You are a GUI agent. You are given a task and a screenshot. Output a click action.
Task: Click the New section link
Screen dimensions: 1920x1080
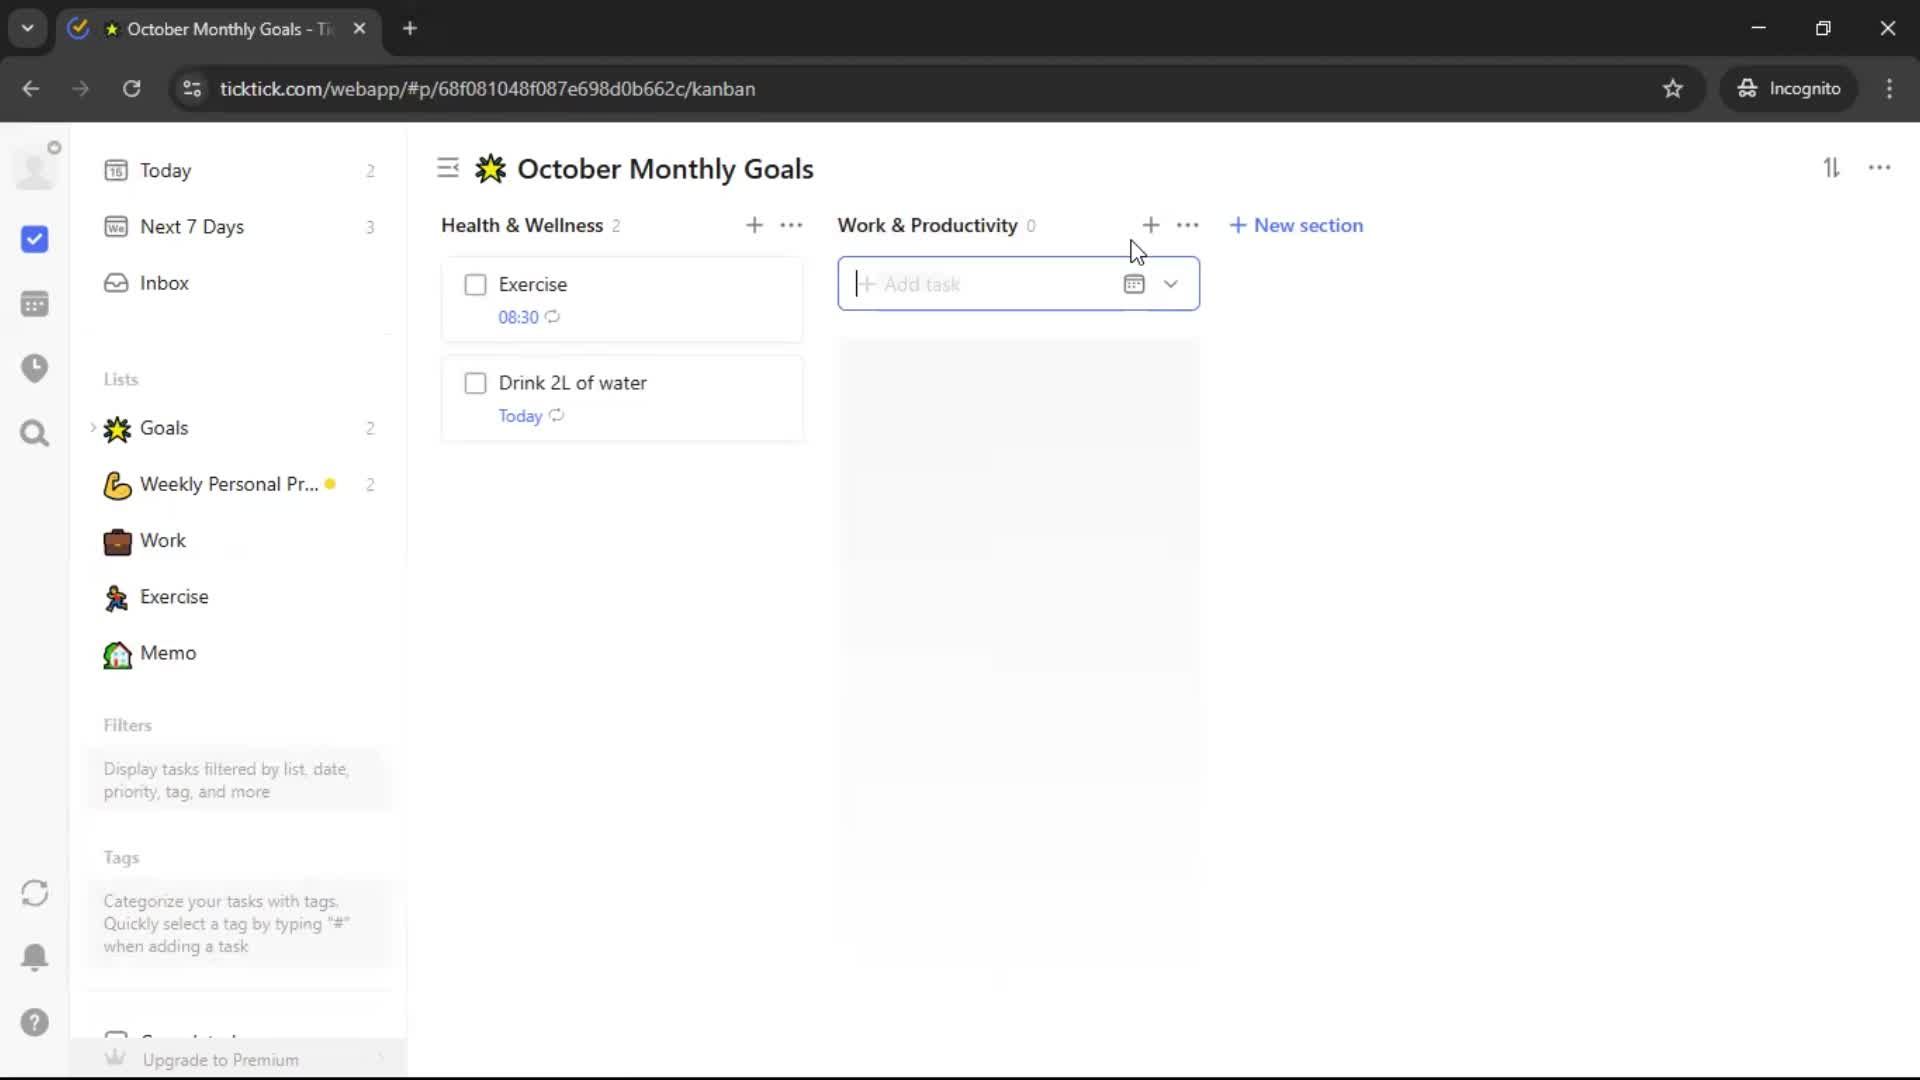(1296, 226)
